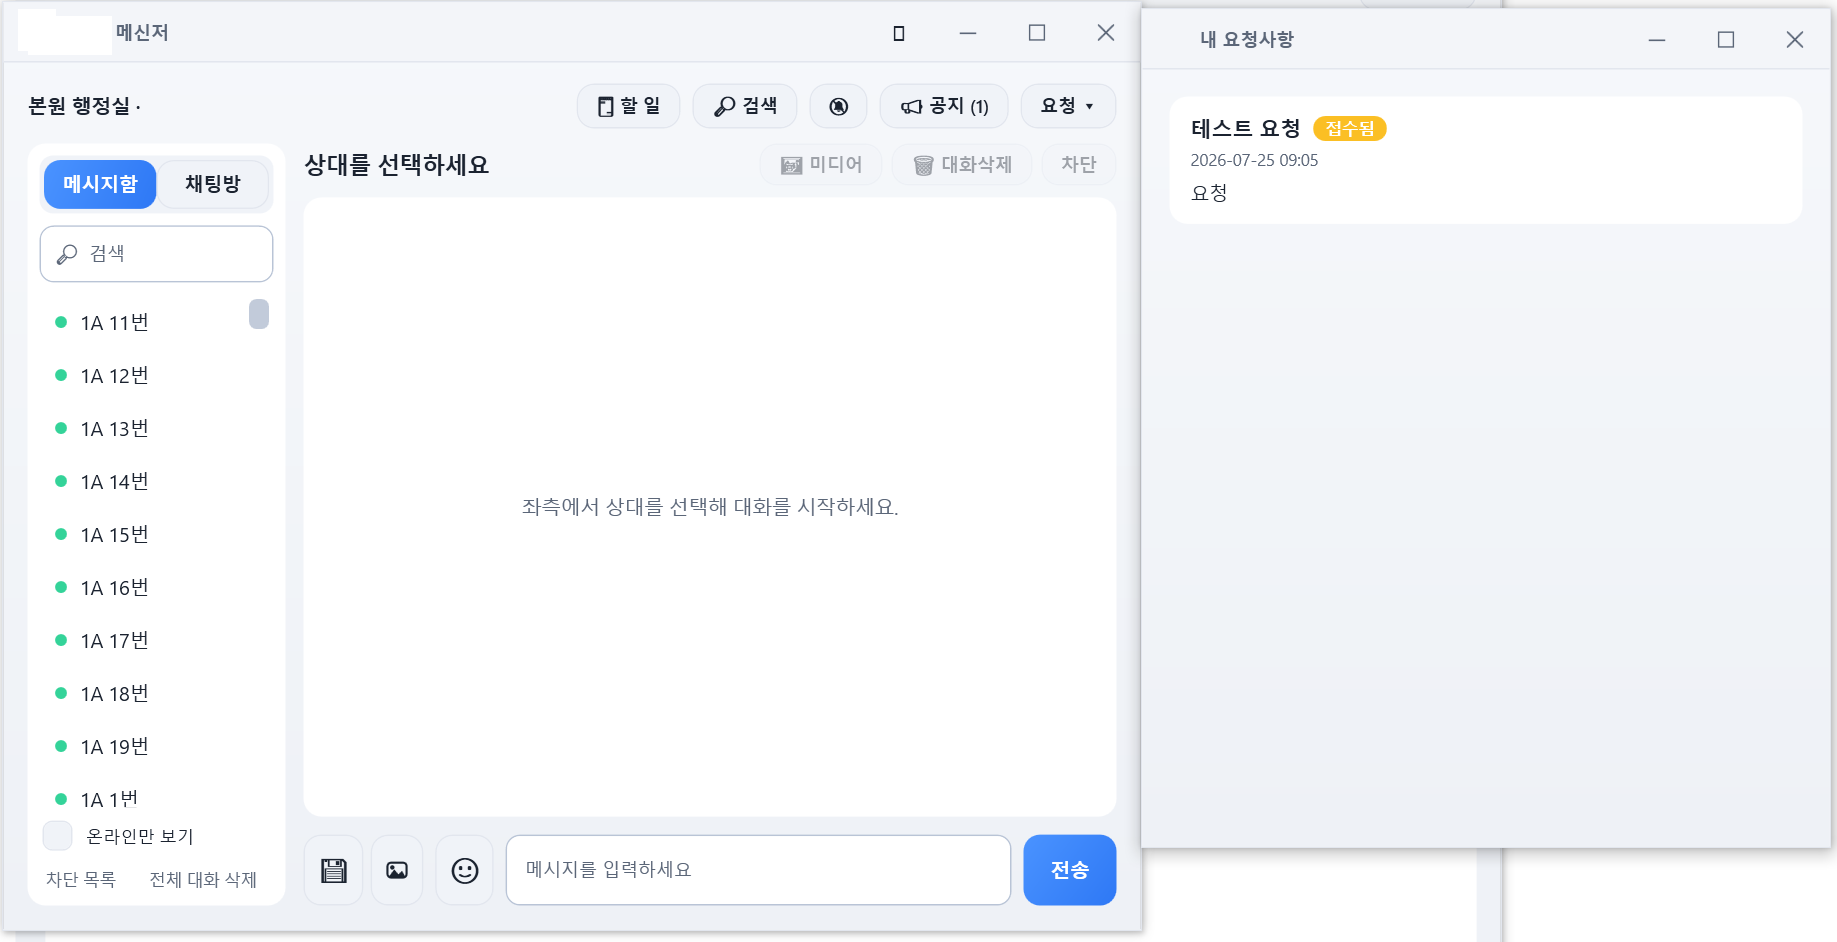Image resolution: width=1837 pixels, height=942 pixels.
Task: Click the compact mode icon in messenger title bar
Action: click(899, 33)
